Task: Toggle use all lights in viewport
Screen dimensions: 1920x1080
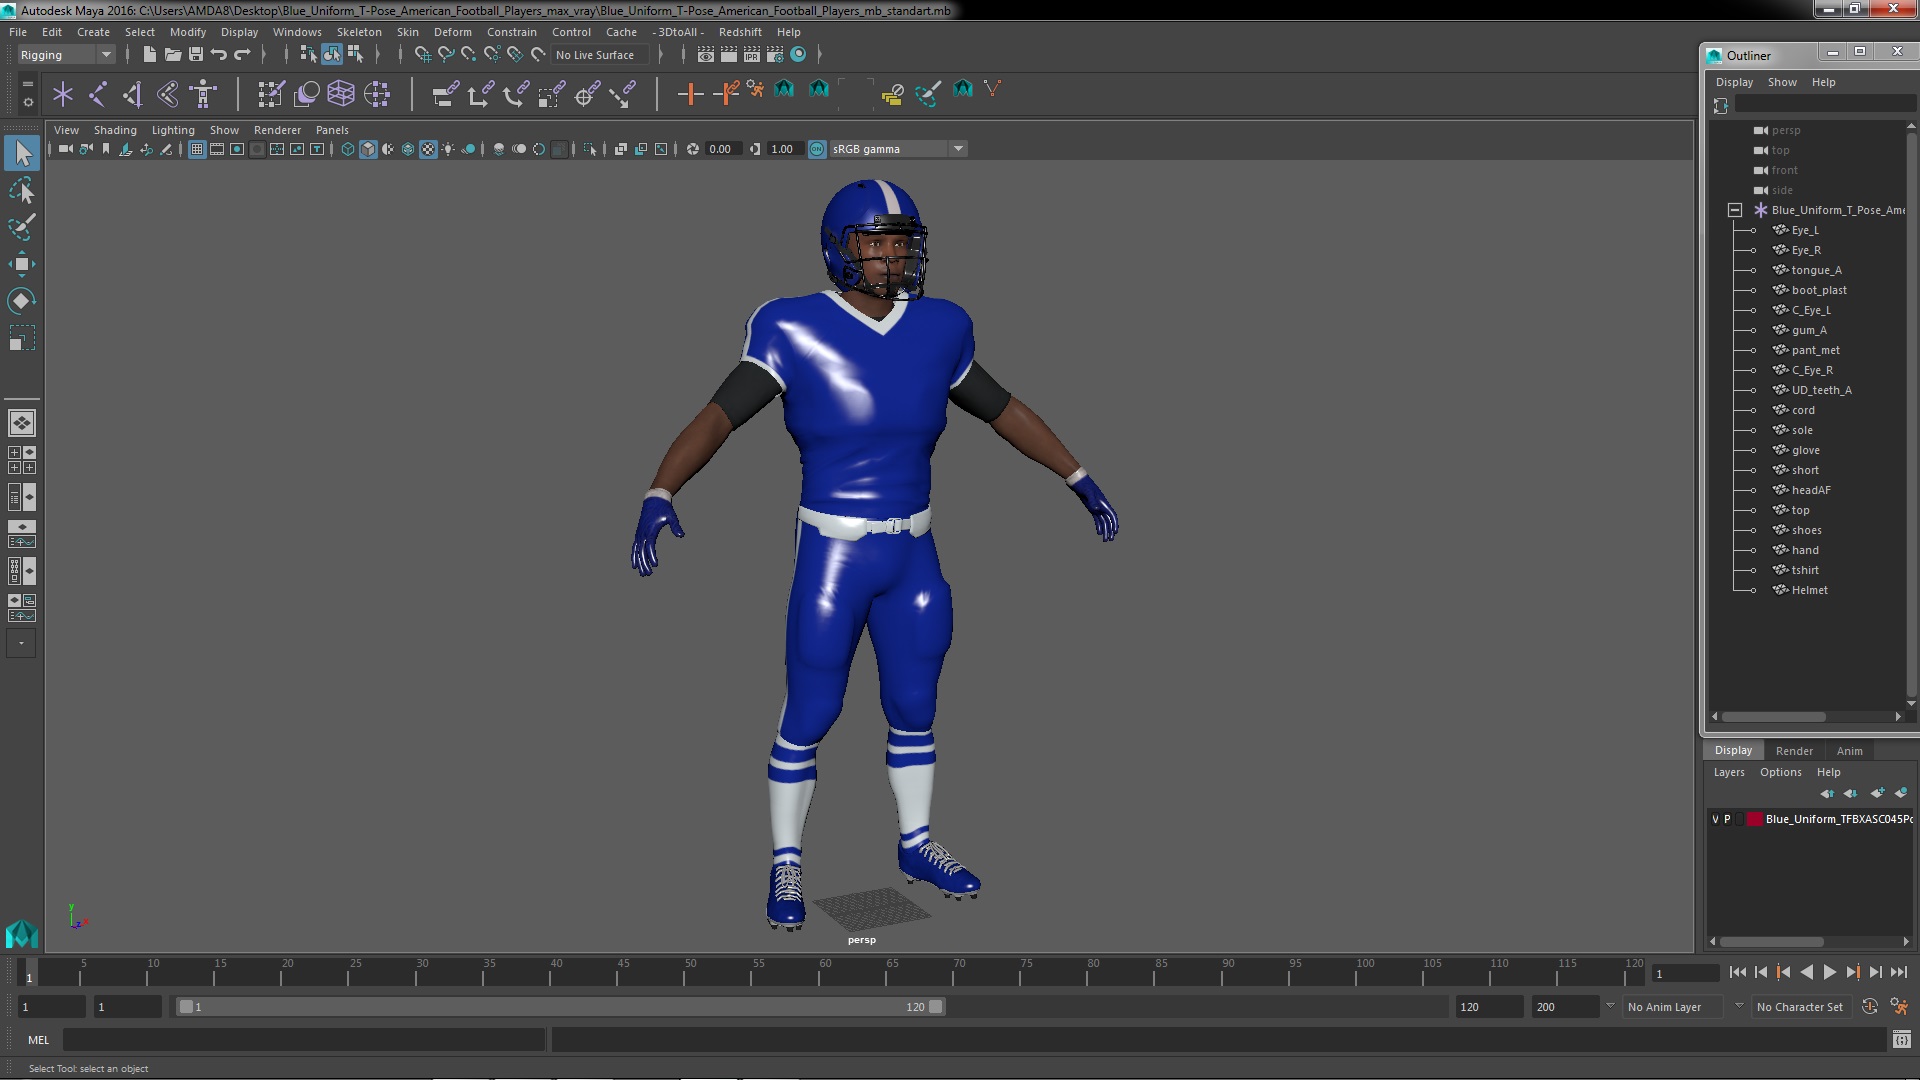Action: coord(448,149)
